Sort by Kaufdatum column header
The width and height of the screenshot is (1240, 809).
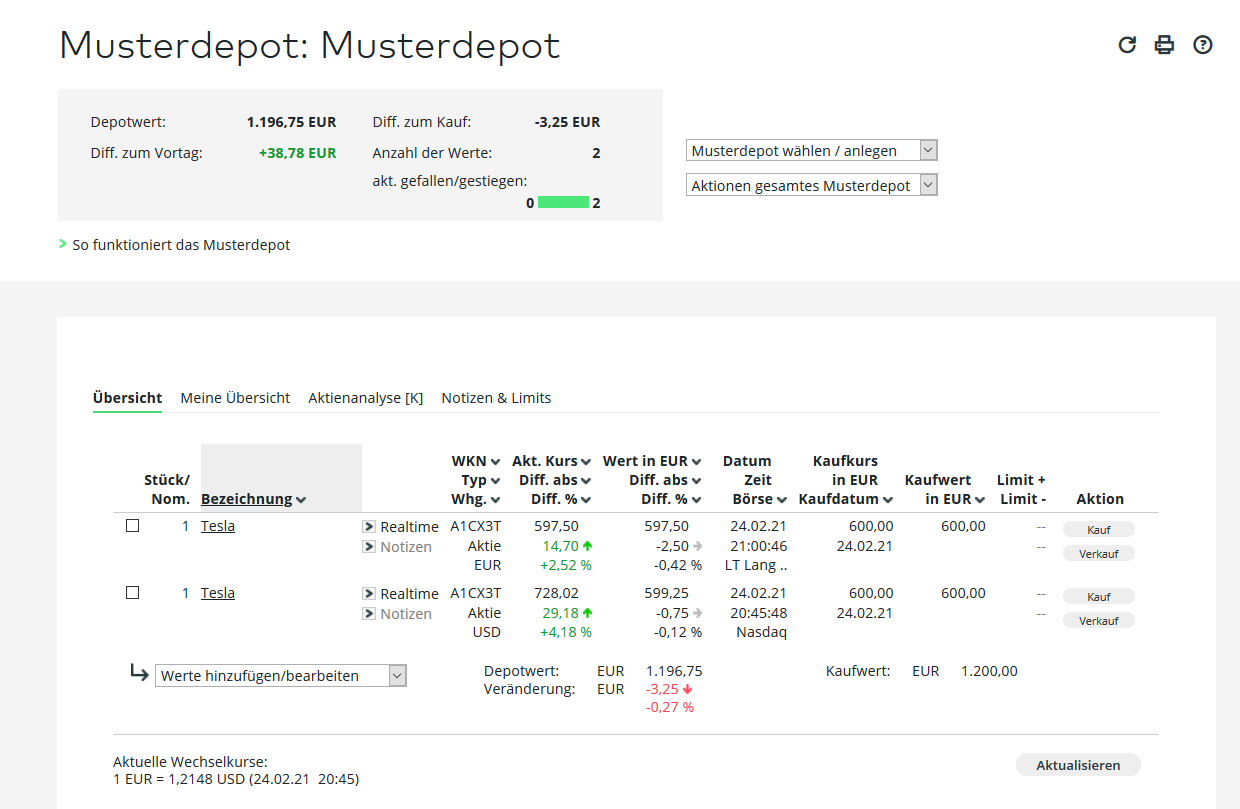(846, 499)
